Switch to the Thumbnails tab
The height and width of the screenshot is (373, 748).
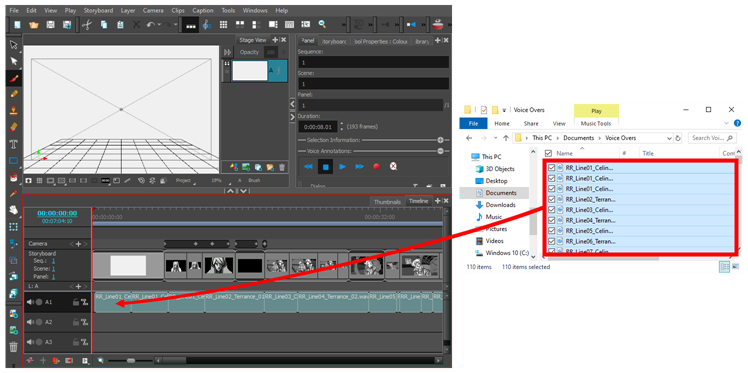tap(387, 202)
